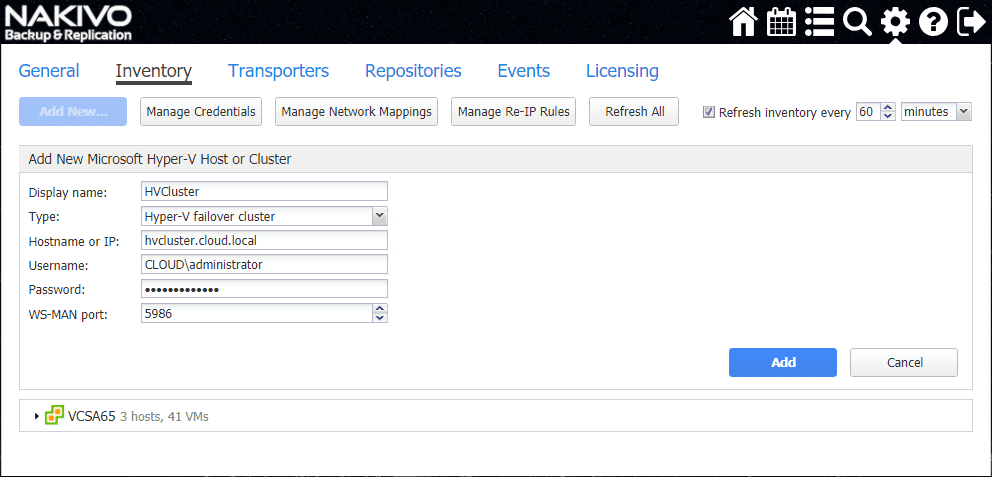
Task: Go to the Home dashboard icon
Action: coord(743,21)
